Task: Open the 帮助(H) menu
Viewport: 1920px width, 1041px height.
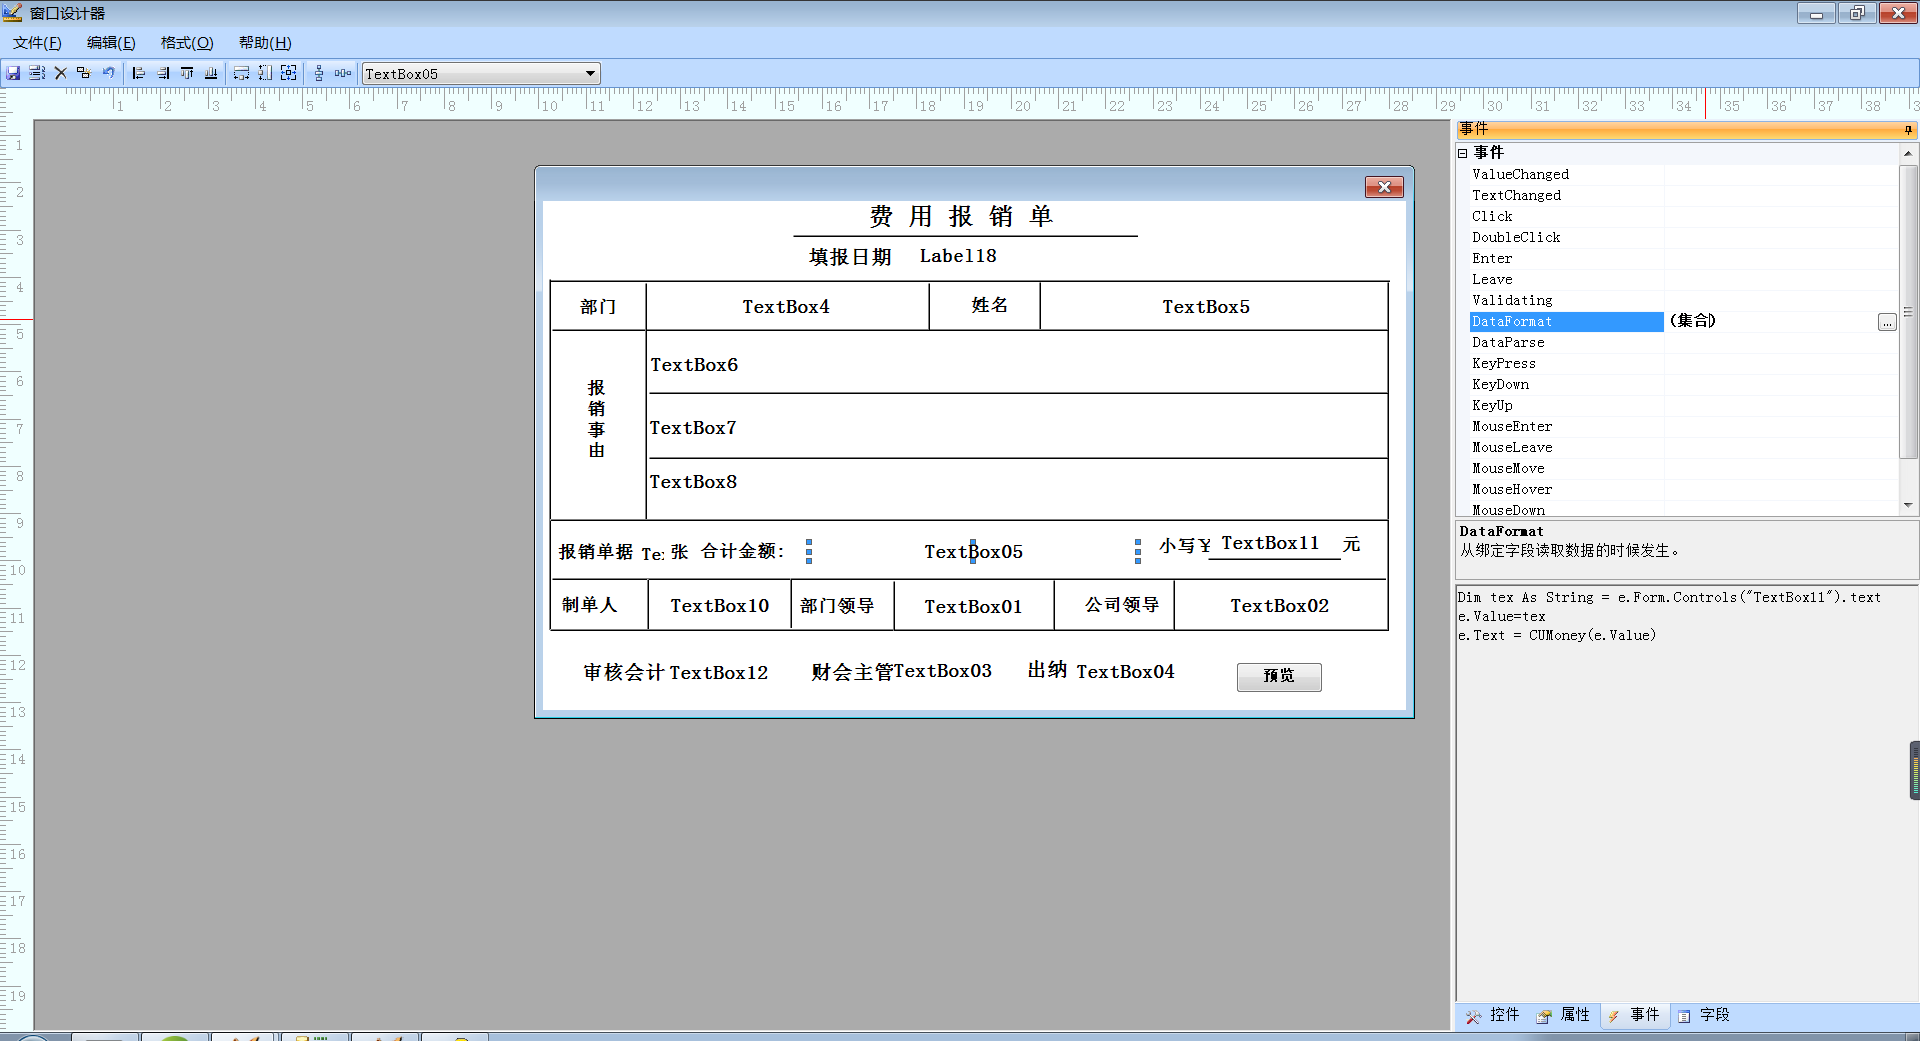Action: coord(265,43)
